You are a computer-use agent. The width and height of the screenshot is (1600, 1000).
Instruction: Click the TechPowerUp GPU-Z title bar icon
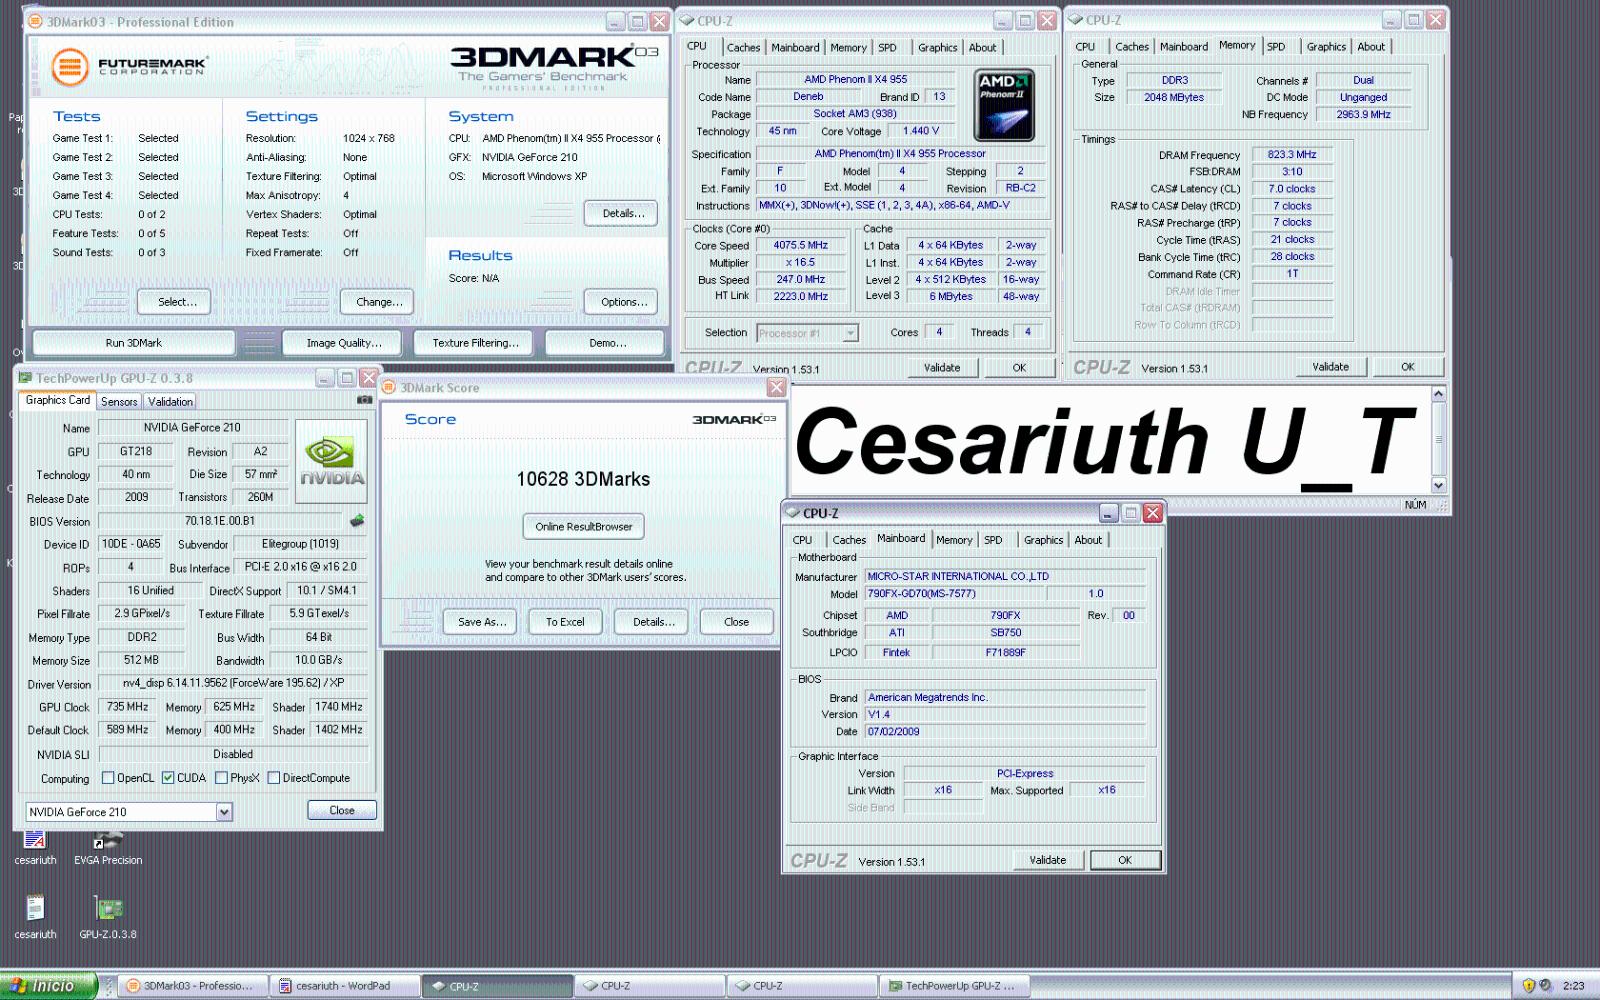[x=25, y=378]
